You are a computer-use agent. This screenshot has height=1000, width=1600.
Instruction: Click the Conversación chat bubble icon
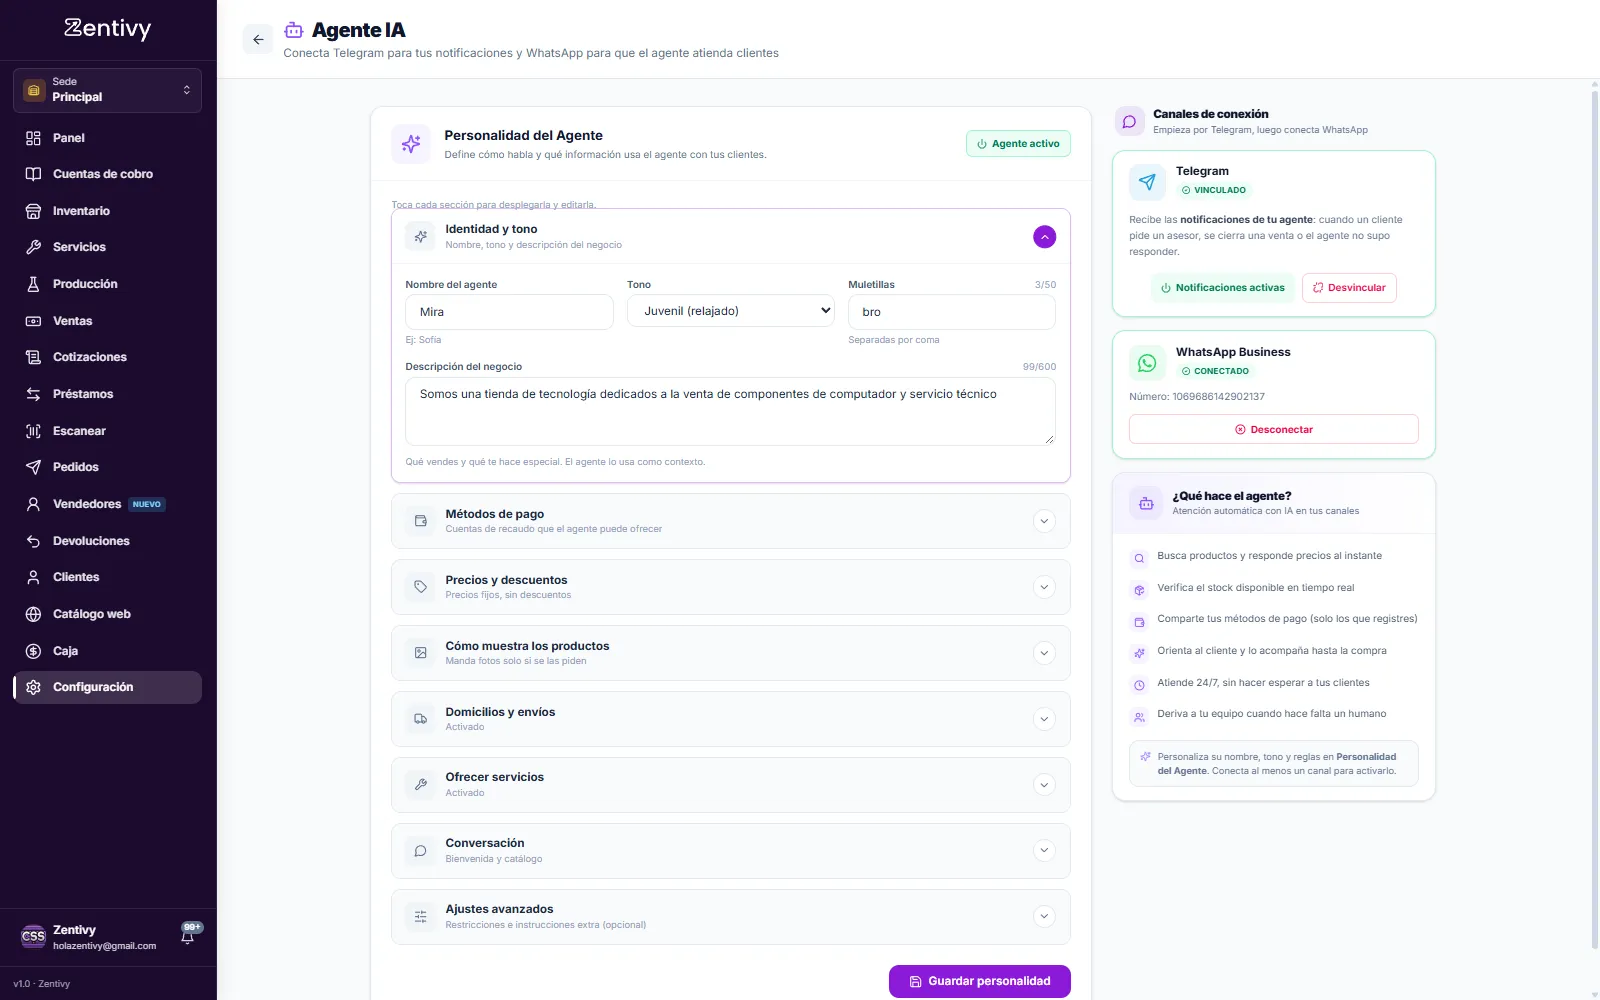(421, 851)
